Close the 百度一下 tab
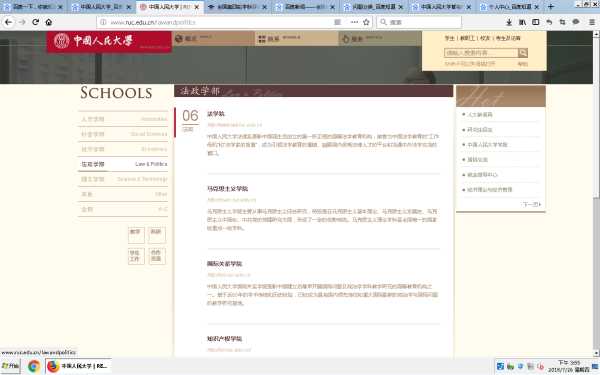 60,7
